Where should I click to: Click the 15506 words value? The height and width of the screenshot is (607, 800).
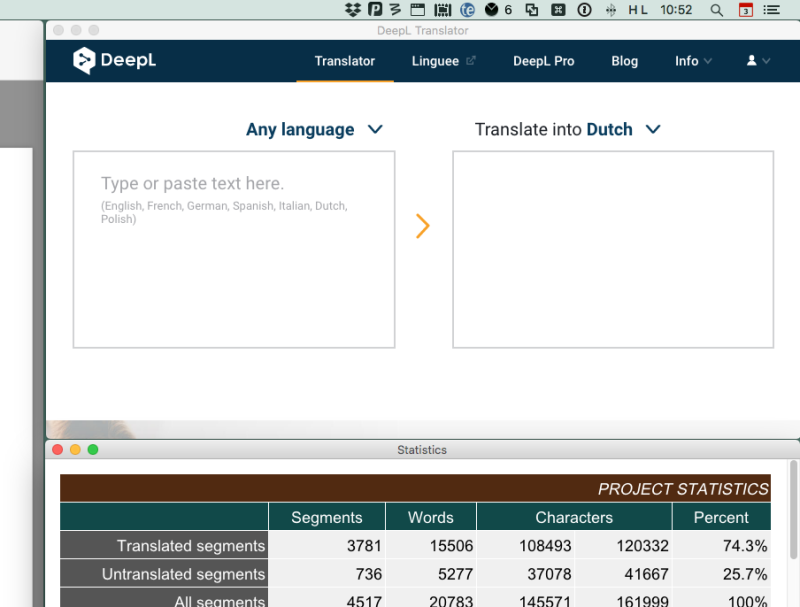[451, 546]
